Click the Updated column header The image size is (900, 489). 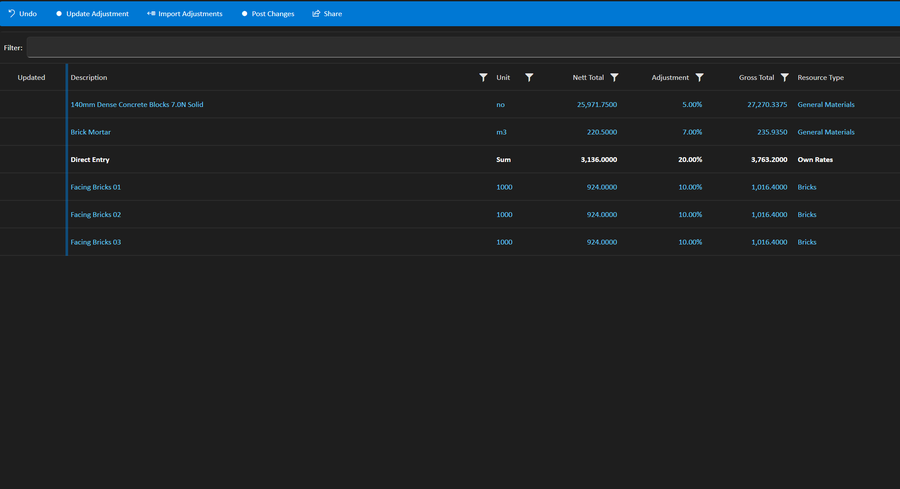click(x=31, y=77)
